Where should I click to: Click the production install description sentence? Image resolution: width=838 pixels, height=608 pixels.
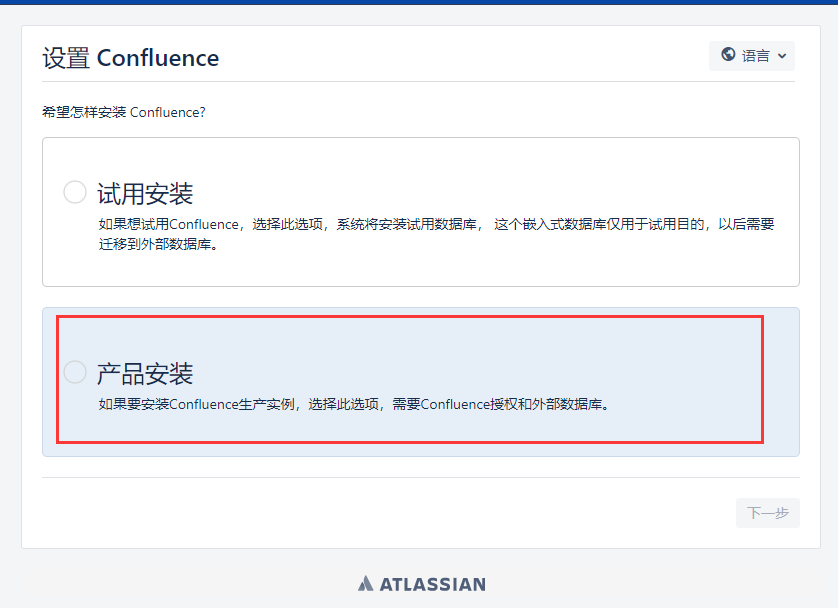tap(353, 405)
